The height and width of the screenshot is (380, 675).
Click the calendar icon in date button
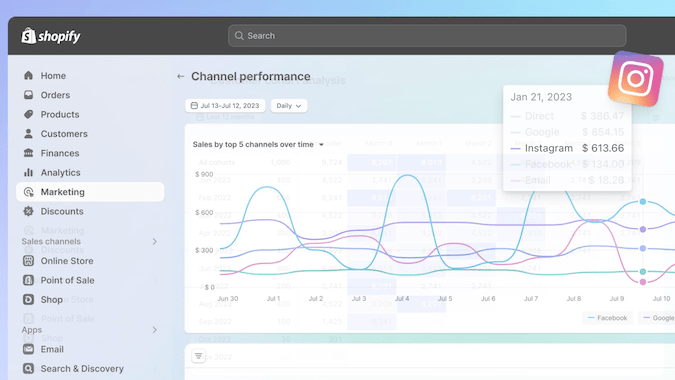click(x=194, y=105)
